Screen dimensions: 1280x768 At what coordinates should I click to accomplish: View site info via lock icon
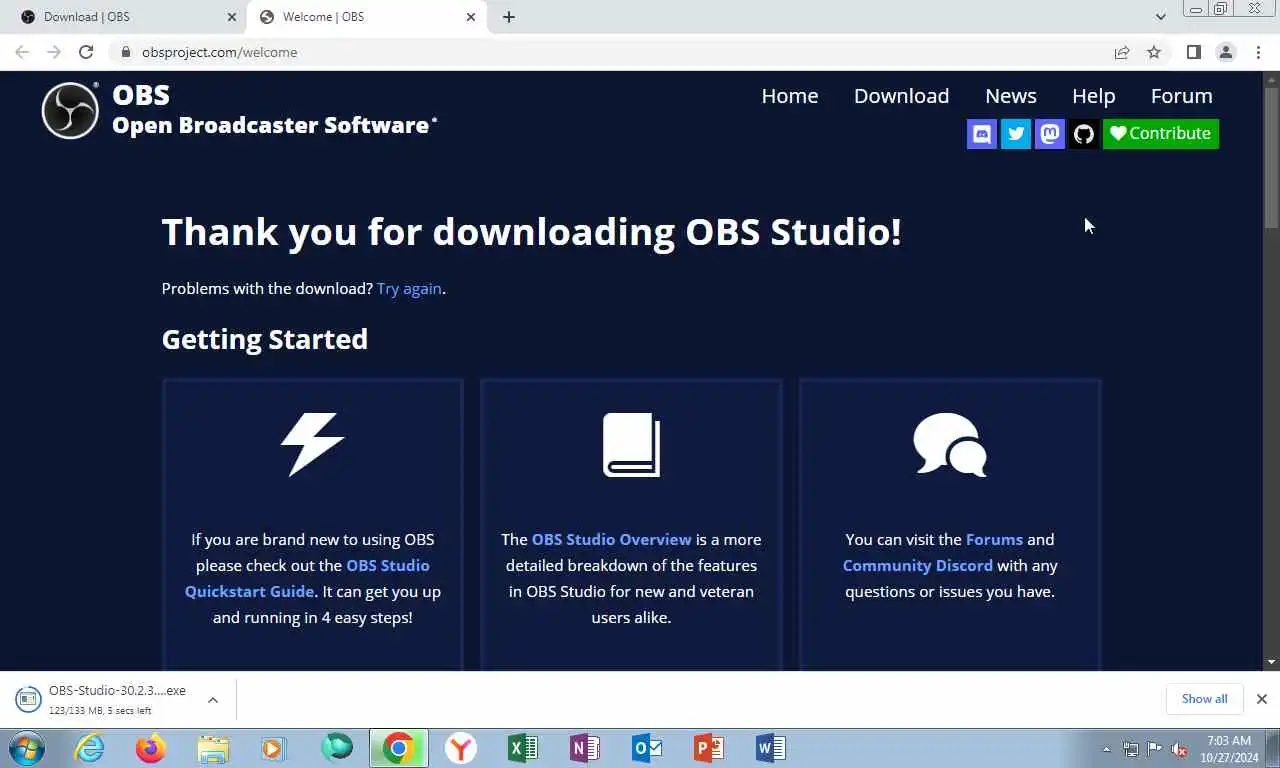(126, 52)
